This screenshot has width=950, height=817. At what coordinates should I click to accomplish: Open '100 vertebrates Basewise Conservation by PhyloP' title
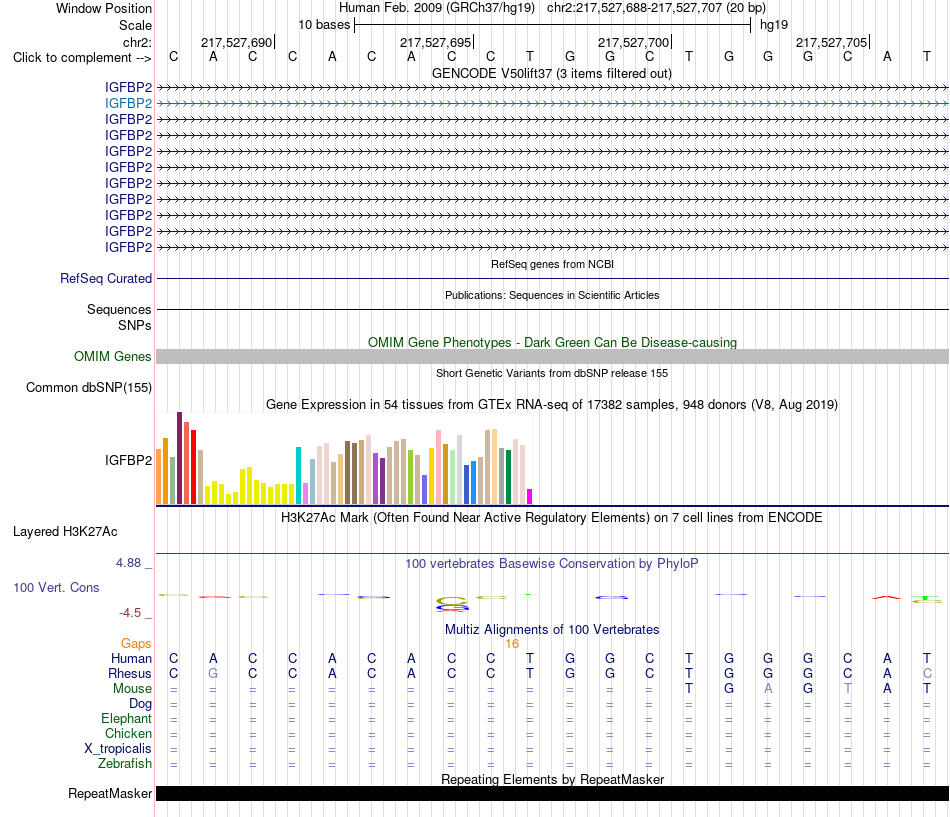552,564
